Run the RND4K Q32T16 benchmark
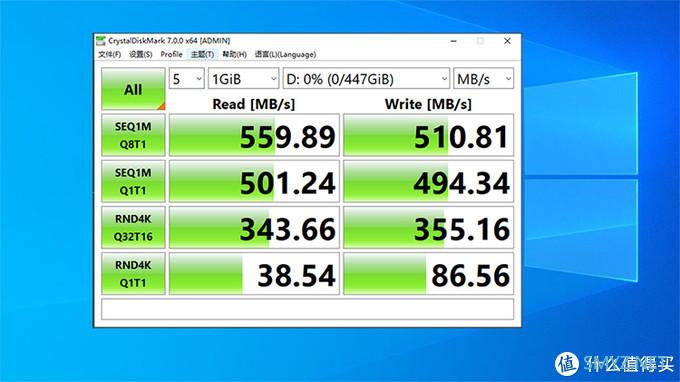This screenshot has width=680, height=382. pyautogui.click(x=133, y=228)
